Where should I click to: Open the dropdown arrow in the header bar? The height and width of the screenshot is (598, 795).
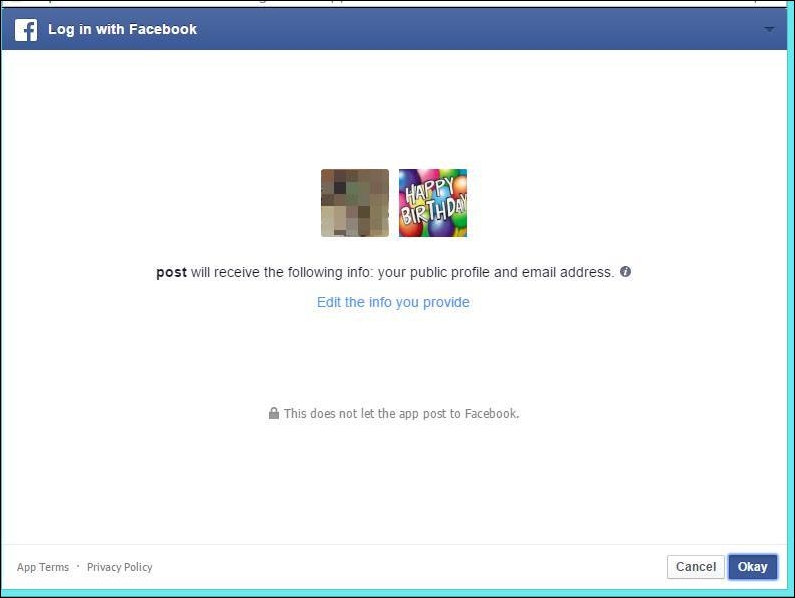coord(769,29)
